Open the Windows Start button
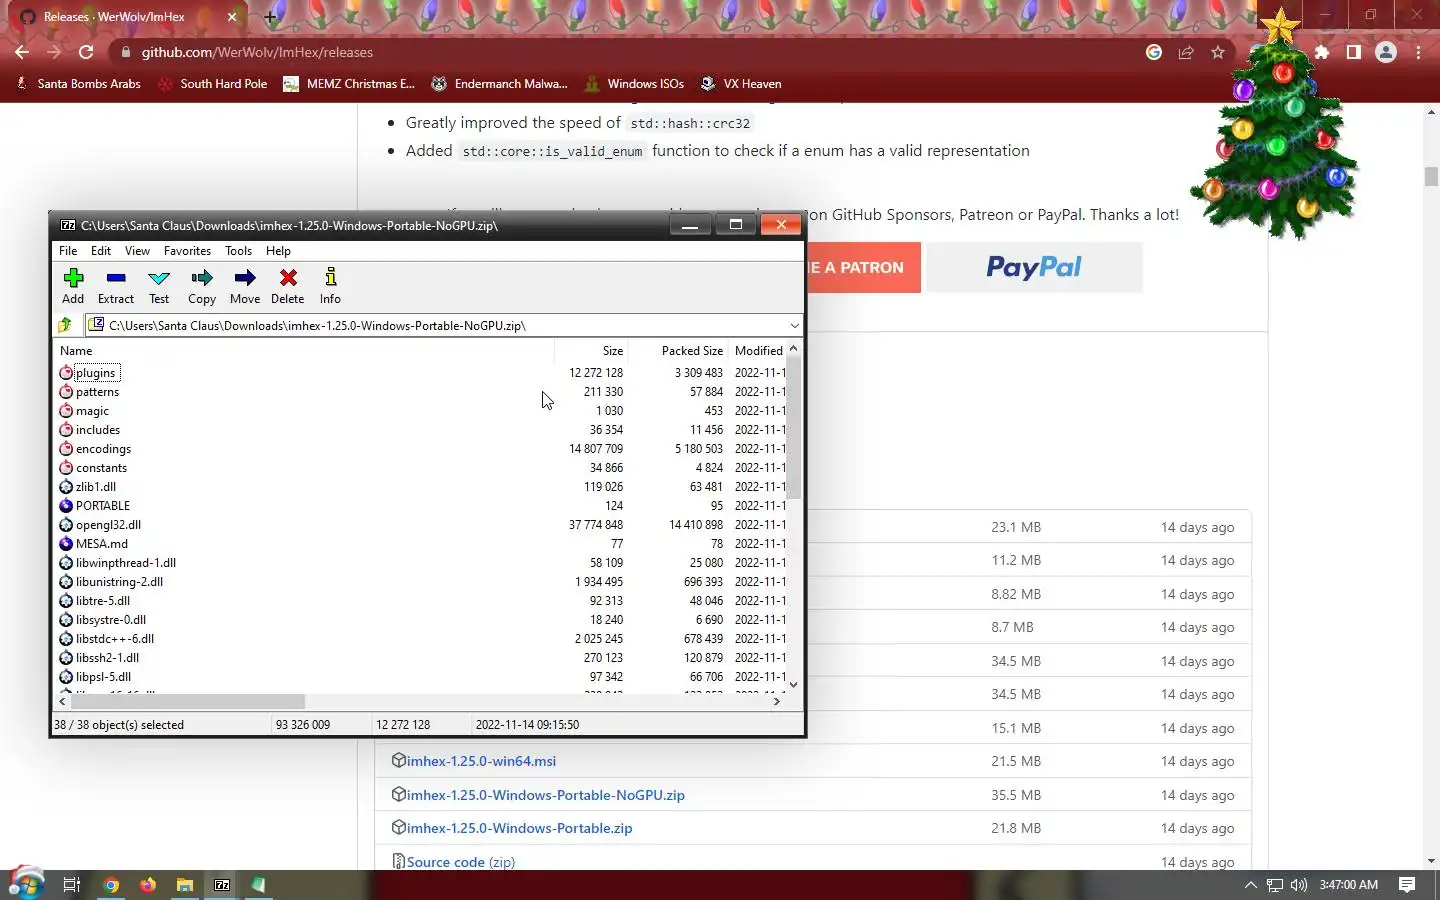The height and width of the screenshot is (900, 1440). click(x=26, y=884)
